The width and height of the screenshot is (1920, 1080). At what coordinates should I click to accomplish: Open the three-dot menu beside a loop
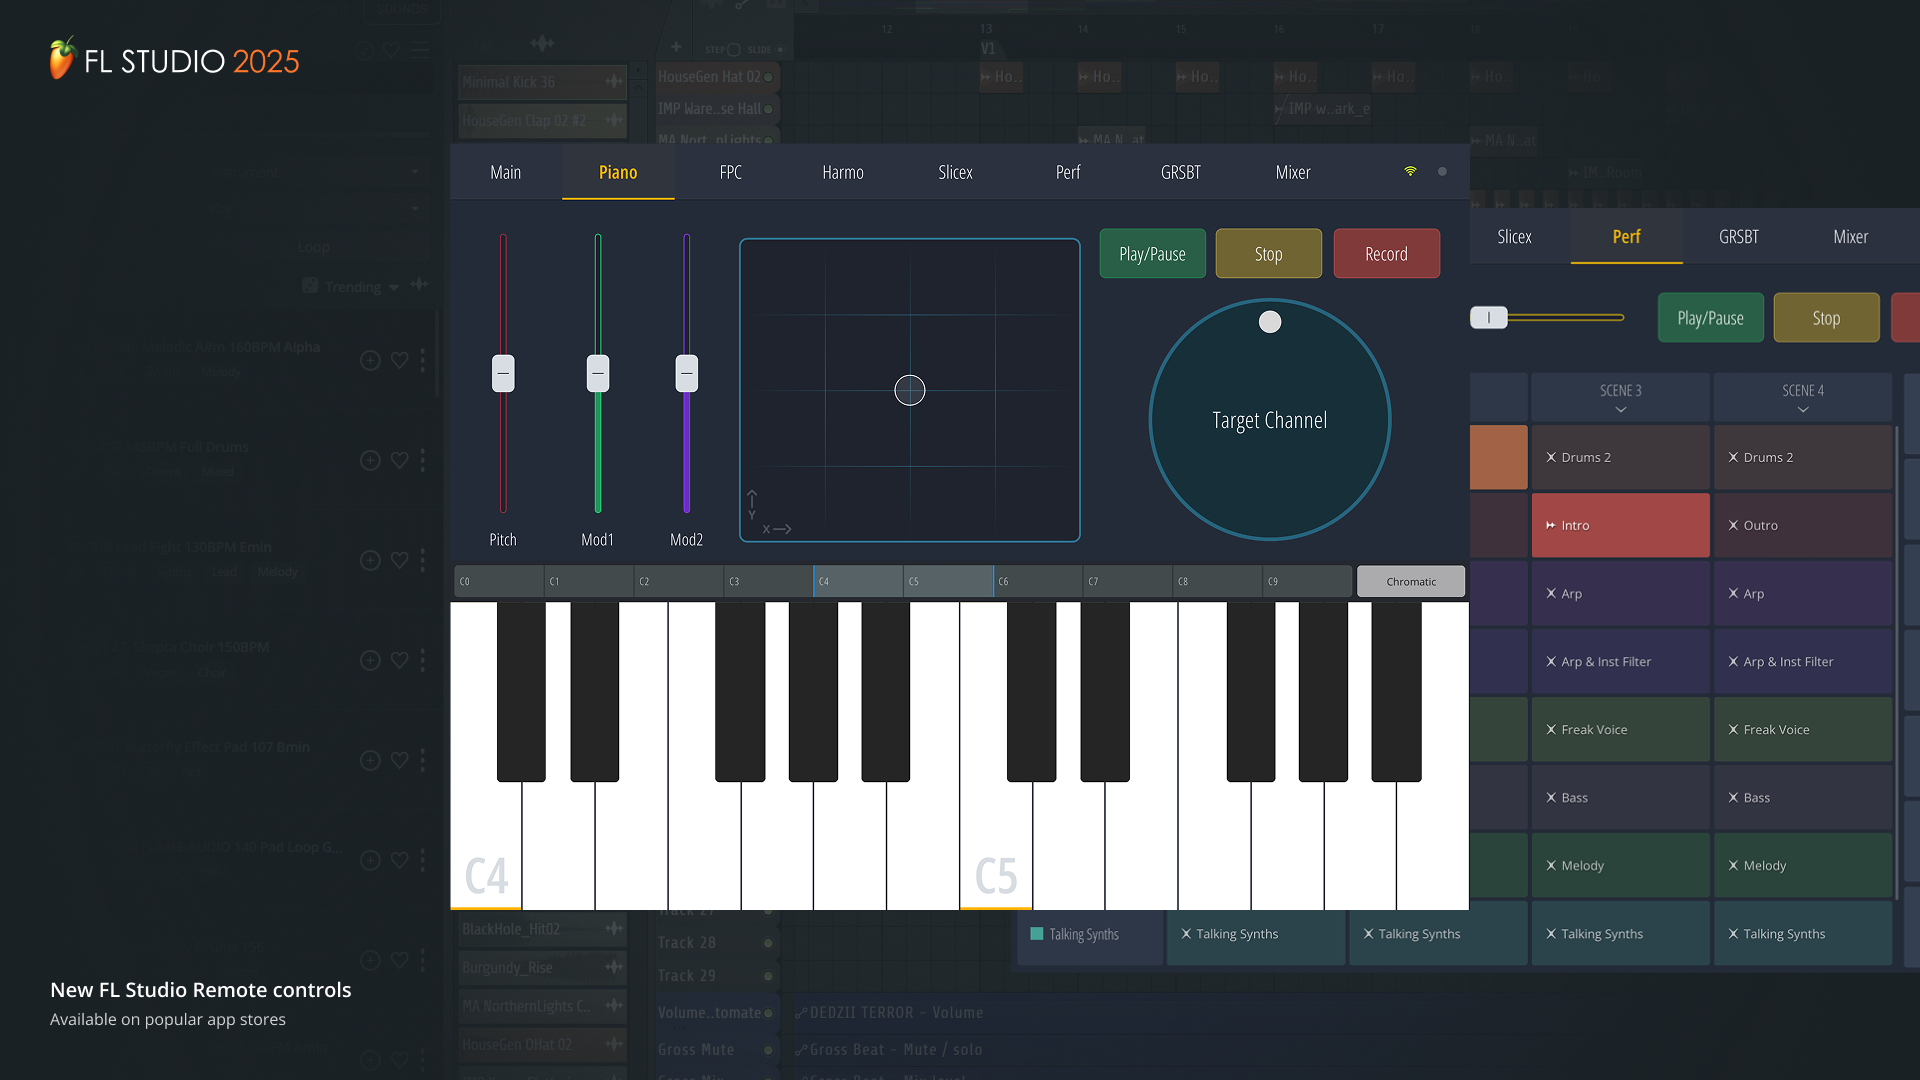(423, 360)
